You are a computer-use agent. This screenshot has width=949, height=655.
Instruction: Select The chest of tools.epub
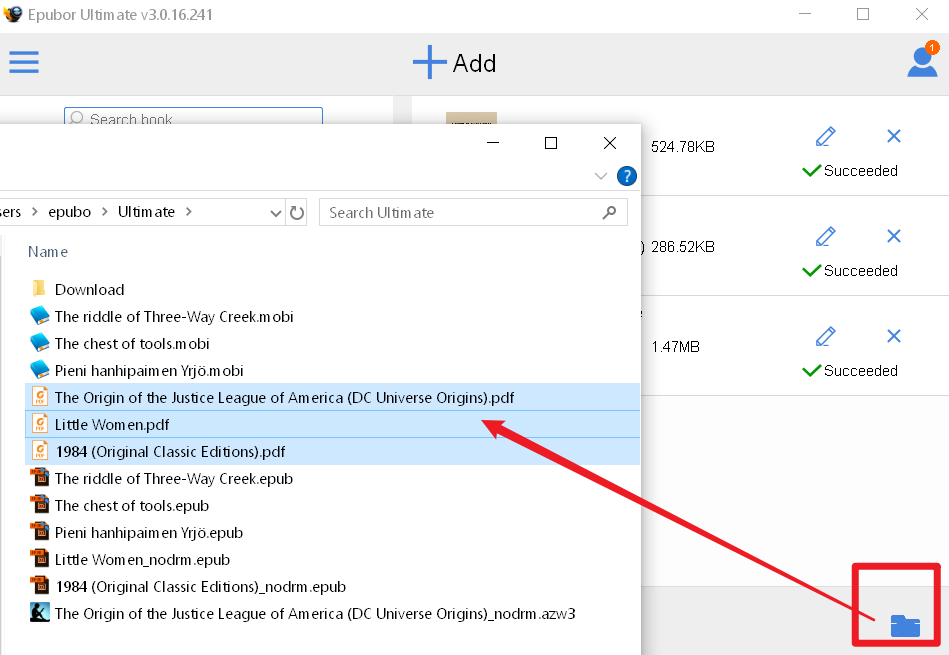[132, 505]
